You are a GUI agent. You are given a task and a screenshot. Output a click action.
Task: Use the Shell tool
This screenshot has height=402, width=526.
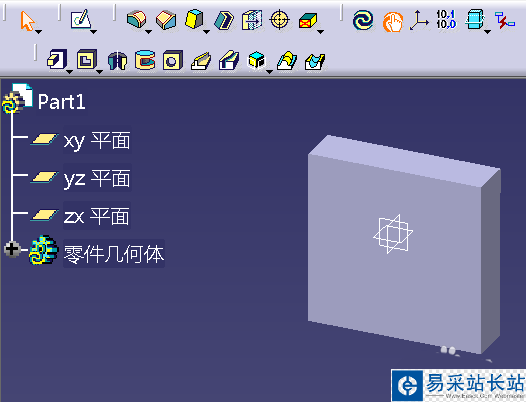coord(224,20)
